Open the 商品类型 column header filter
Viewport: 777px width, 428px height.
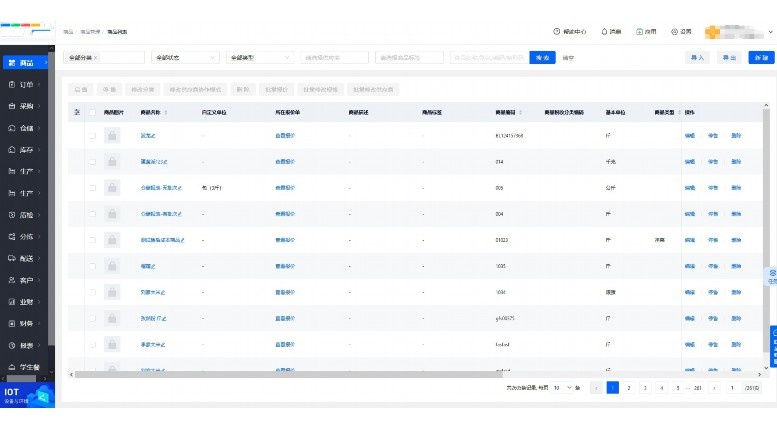(x=679, y=112)
